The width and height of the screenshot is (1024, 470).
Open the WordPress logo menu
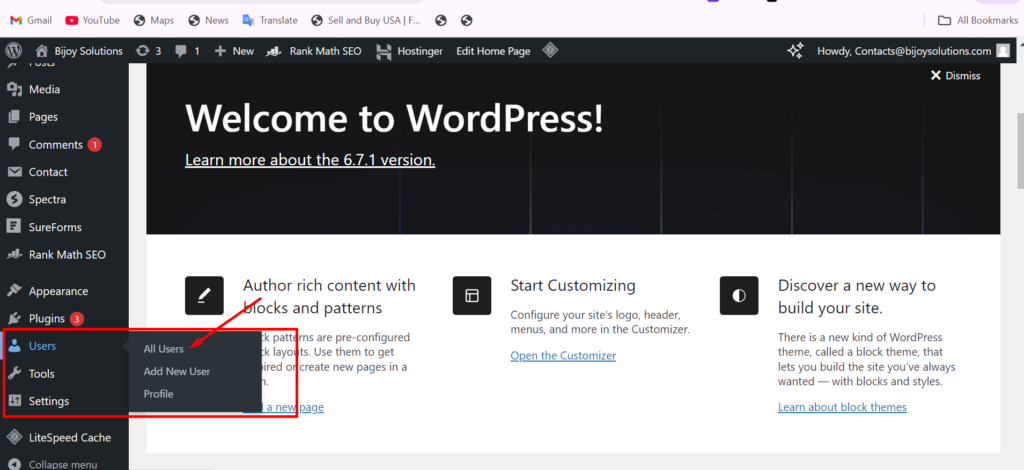pos(14,51)
